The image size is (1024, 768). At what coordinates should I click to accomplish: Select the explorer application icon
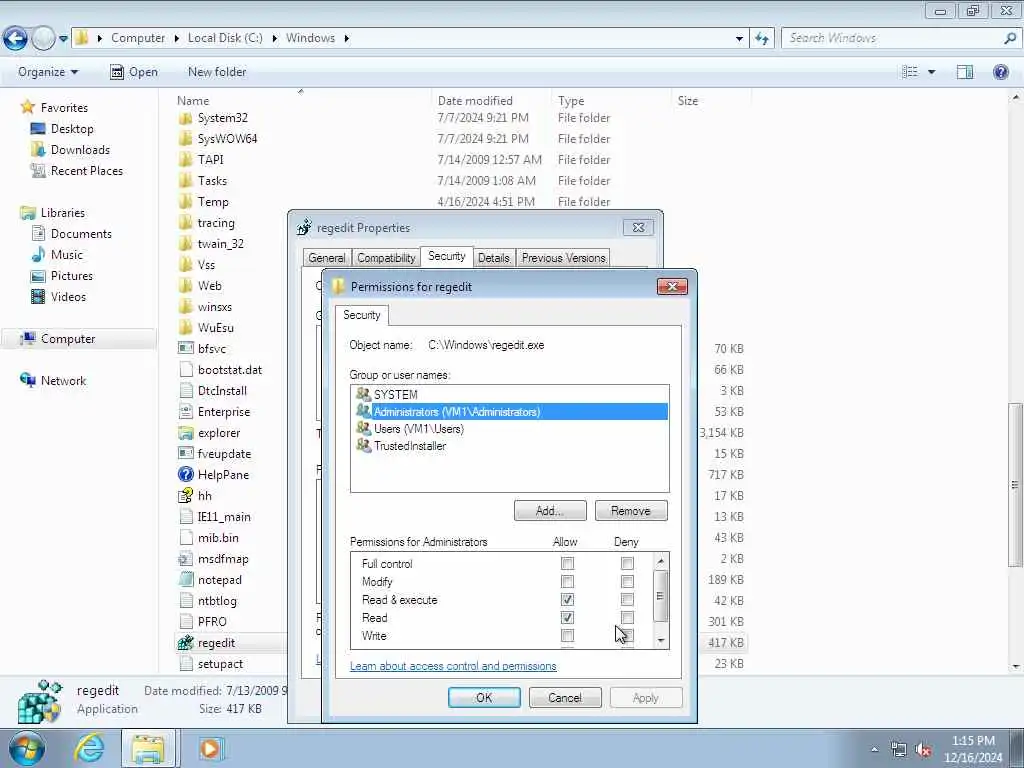pos(185,433)
